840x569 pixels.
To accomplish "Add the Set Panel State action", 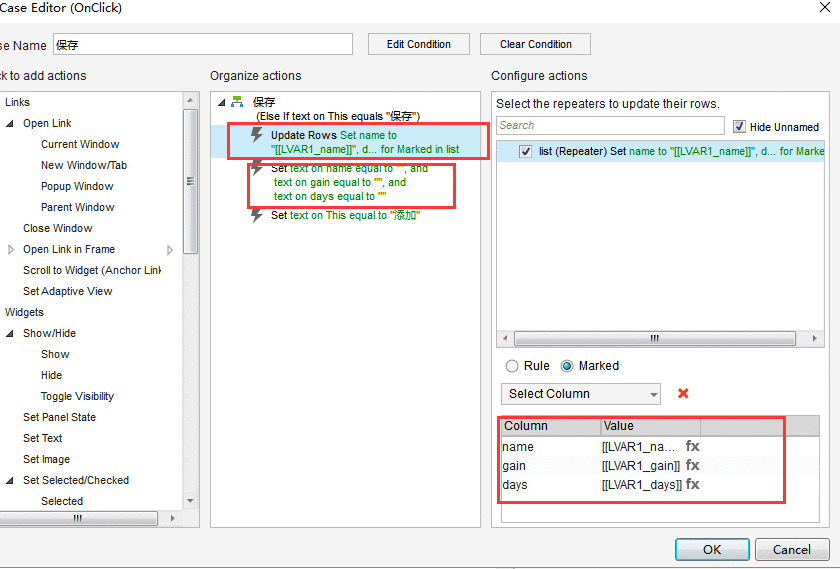I will (59, 417).
